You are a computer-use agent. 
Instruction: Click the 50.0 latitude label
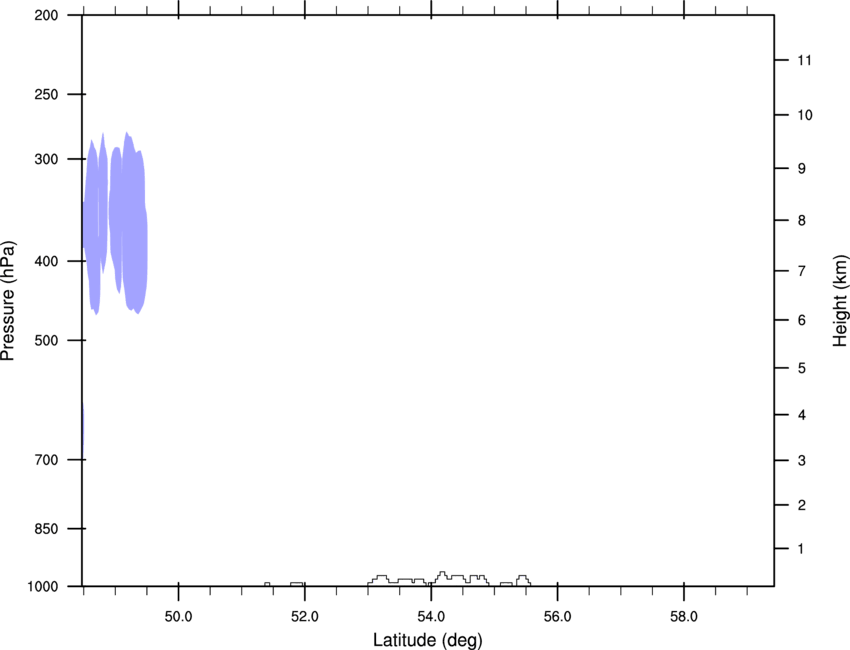(178, 617)
